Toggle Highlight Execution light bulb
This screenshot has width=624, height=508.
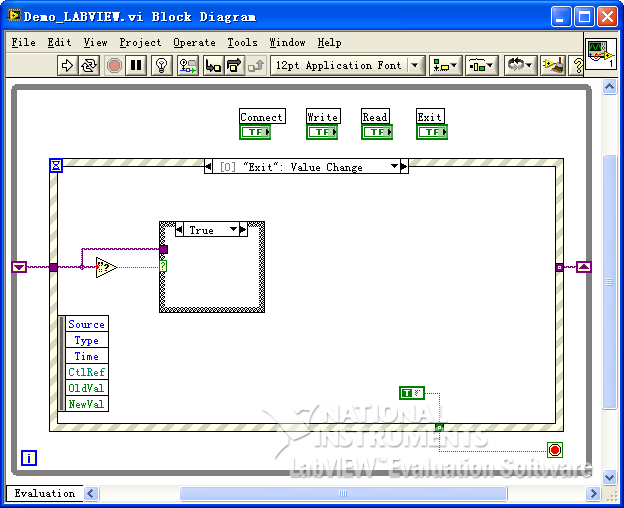pos(162,66)
